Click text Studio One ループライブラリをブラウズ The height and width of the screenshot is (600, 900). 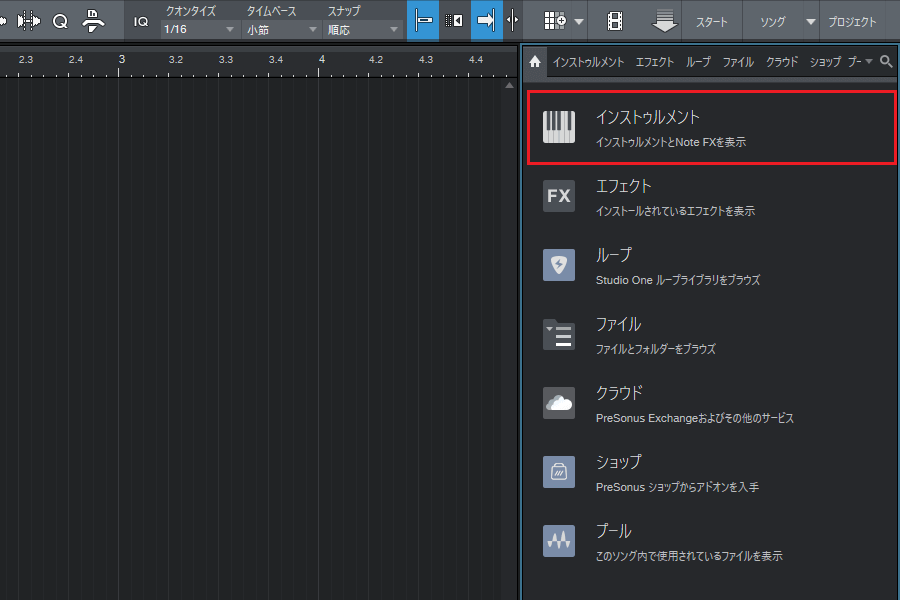click(x=678, y=280)
